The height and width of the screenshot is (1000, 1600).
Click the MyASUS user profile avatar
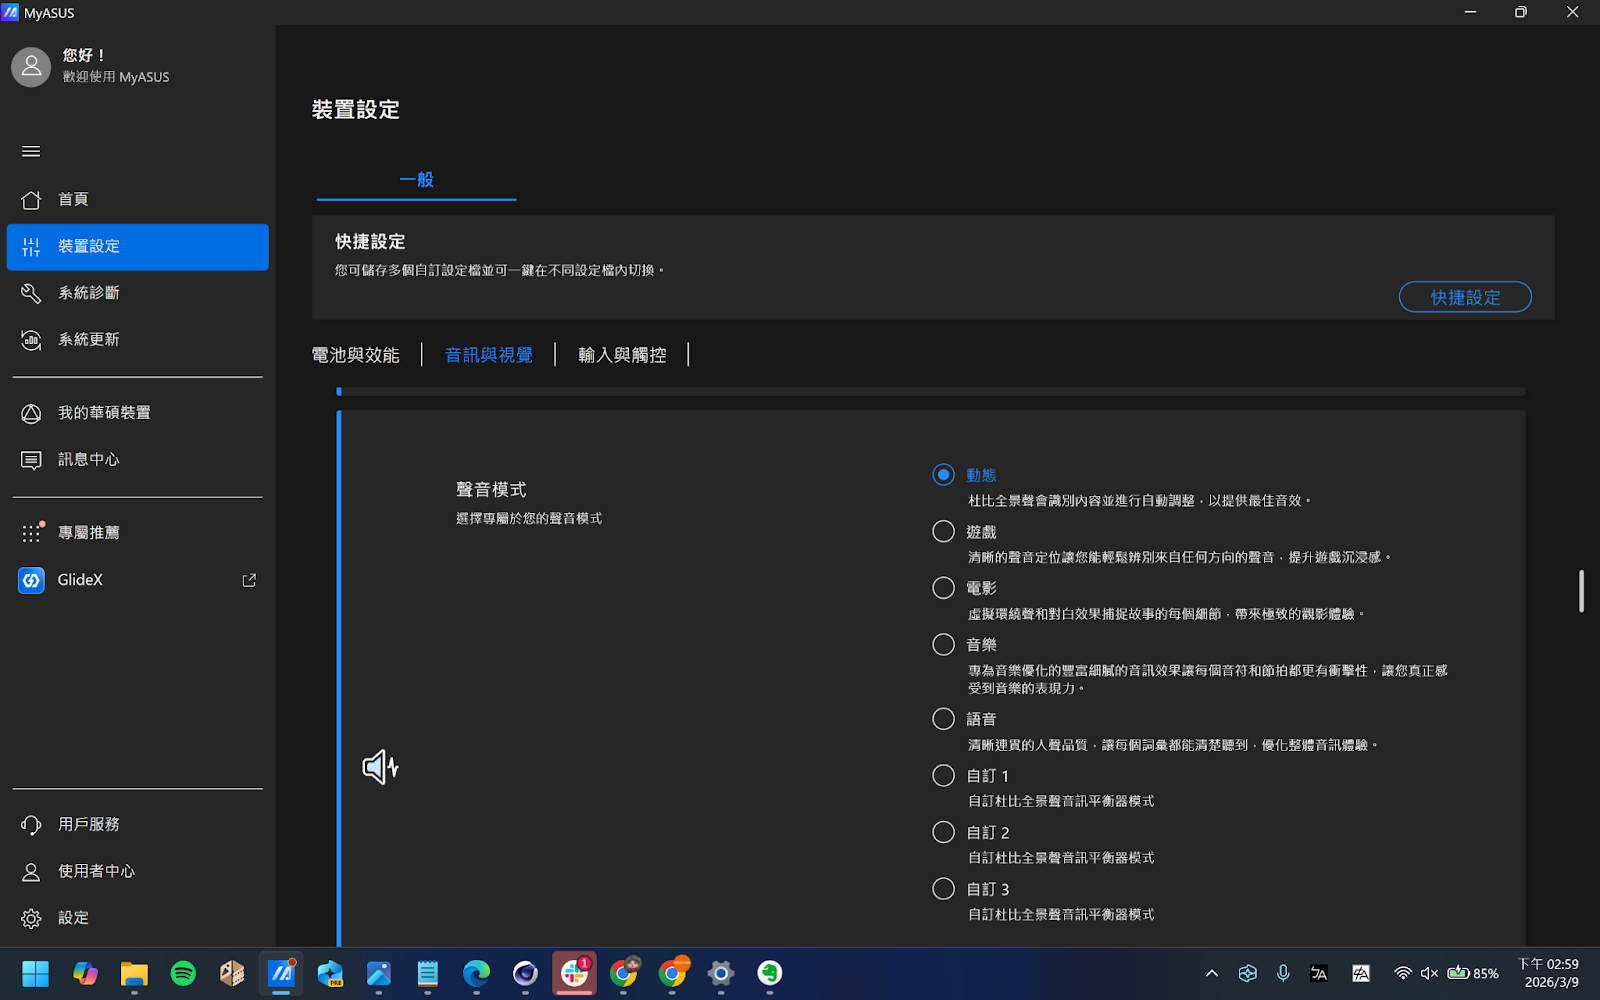coord(30,66)
